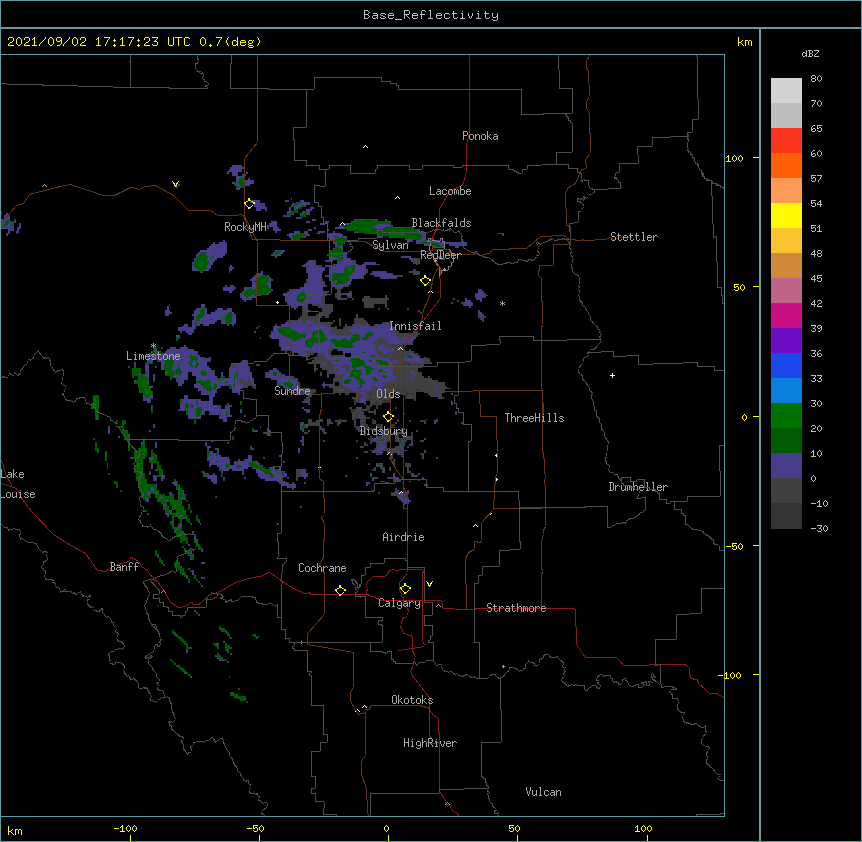Click the white plus marker north of Drumheller
The image size is (862, 842).
pyautogui.click(x=612, y=375)
